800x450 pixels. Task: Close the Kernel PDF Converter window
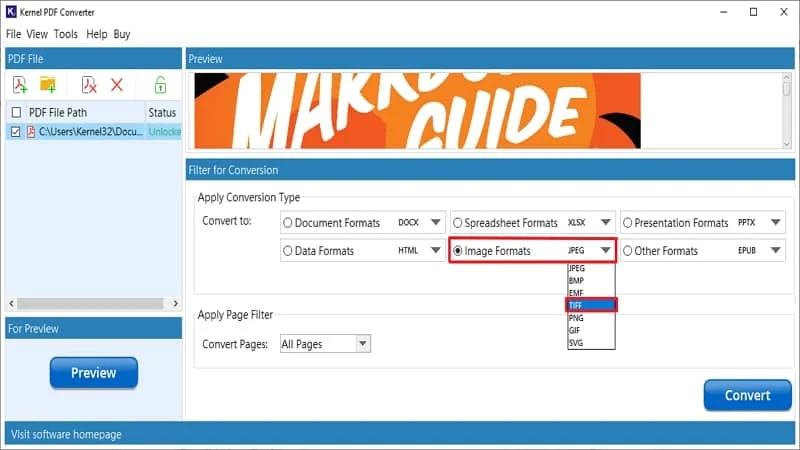(784, 12)
